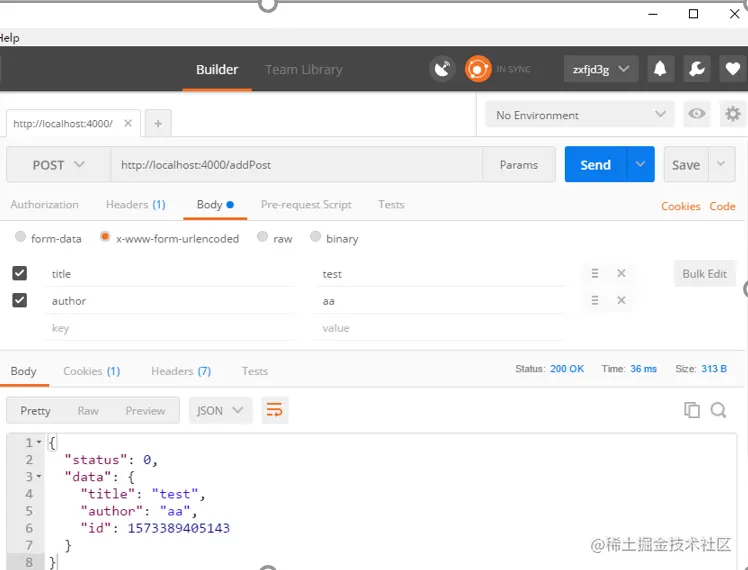Open the response Headers (7) tab

tap(181, 371)
